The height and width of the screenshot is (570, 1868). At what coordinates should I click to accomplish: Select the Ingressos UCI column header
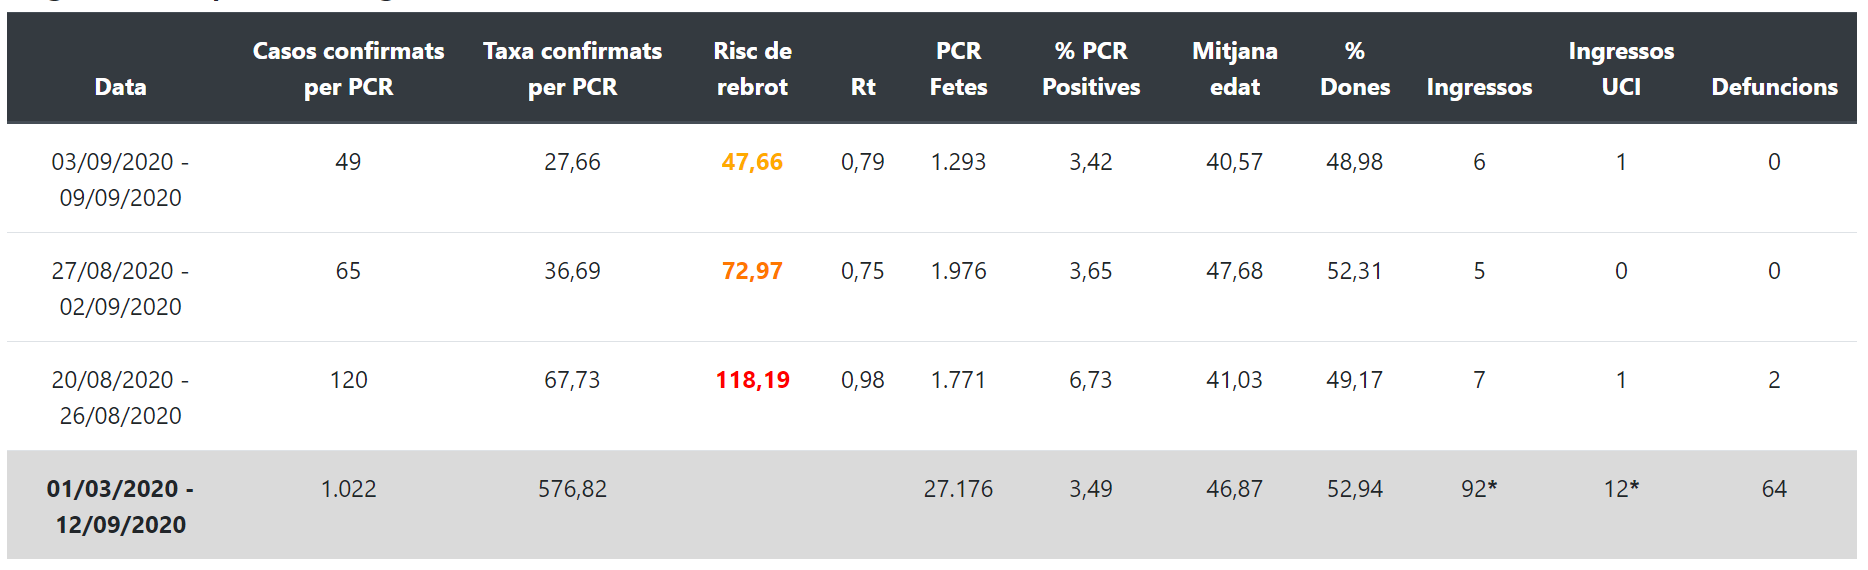click(x=1621, y=69)
